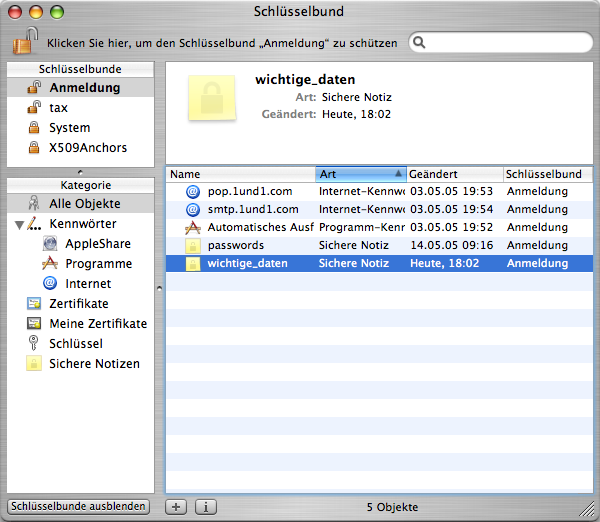The image size is (600, 522).
Task: Click the plus button to add item
Action: tap(175, 507)
